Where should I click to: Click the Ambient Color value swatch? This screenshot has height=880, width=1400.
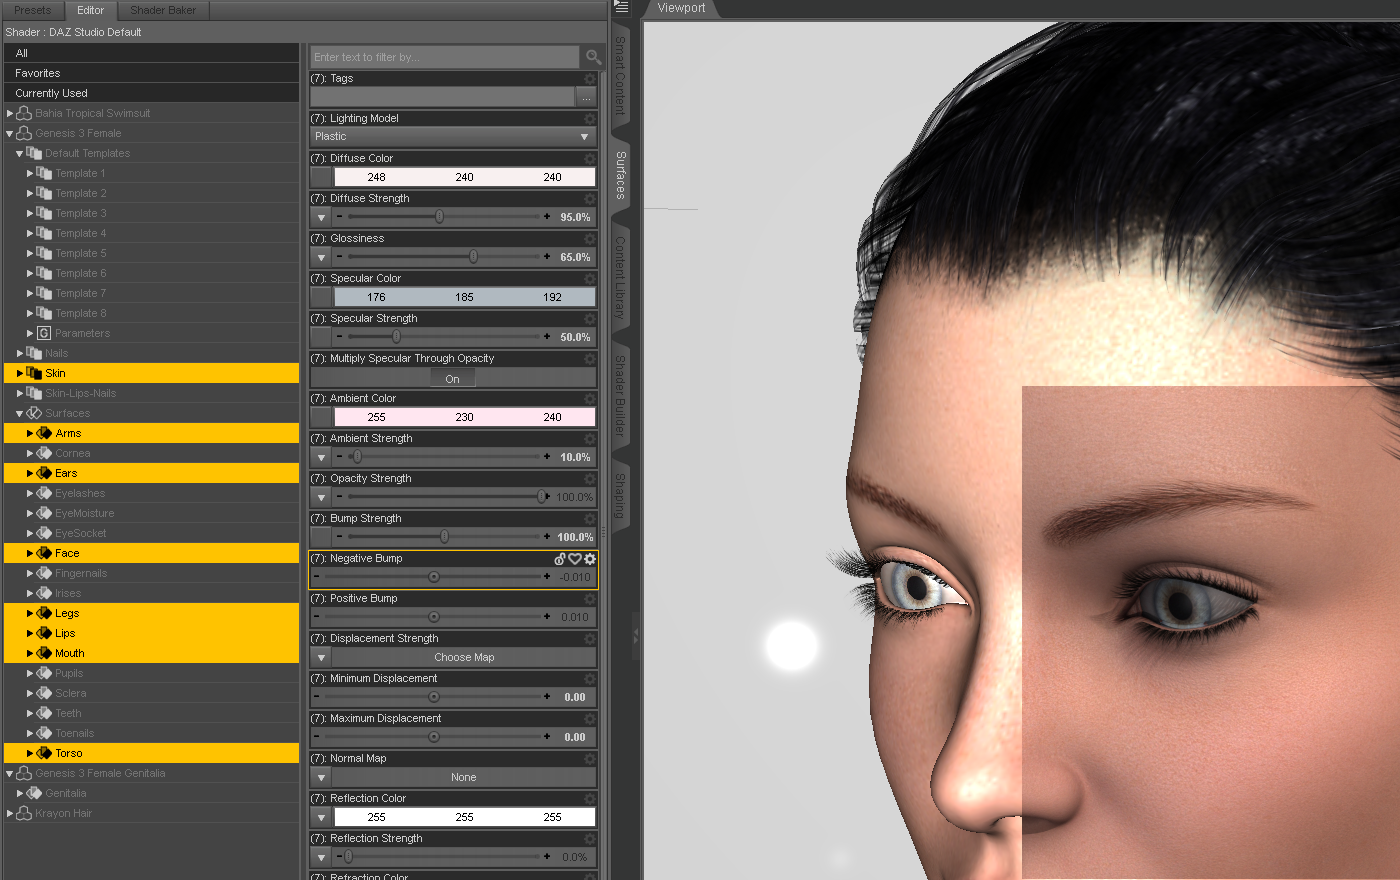(x=464, y=417)
